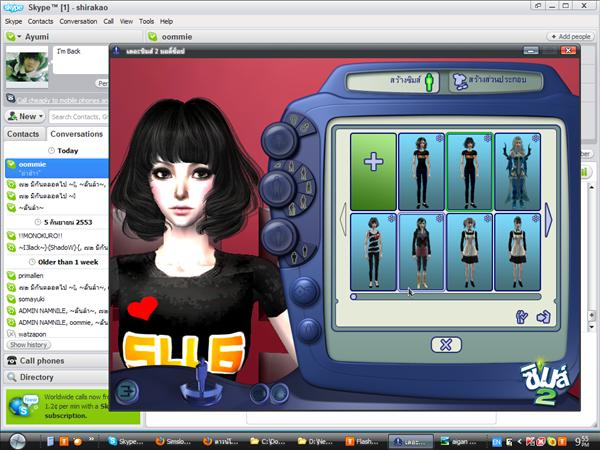
Task: Click the export Sim arrow icon
Action: [543, 316]
